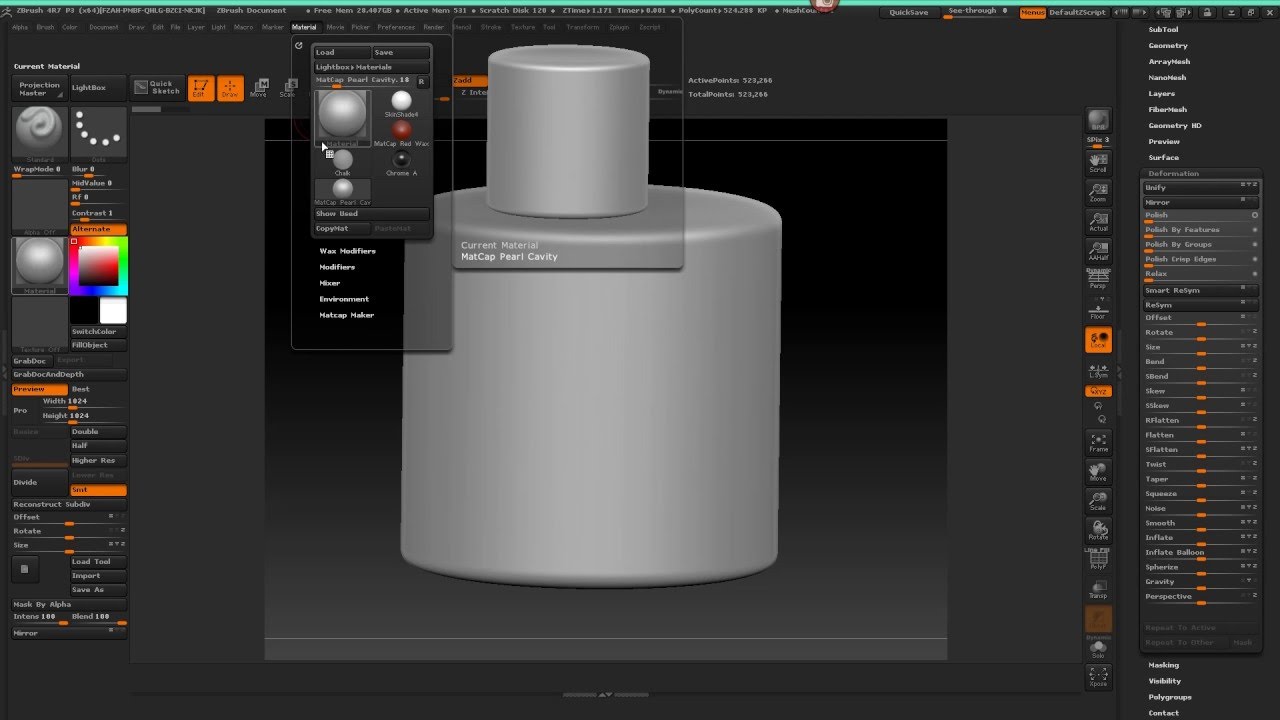Click the Load material button
1280x720 pixels.
click(342, 52)
